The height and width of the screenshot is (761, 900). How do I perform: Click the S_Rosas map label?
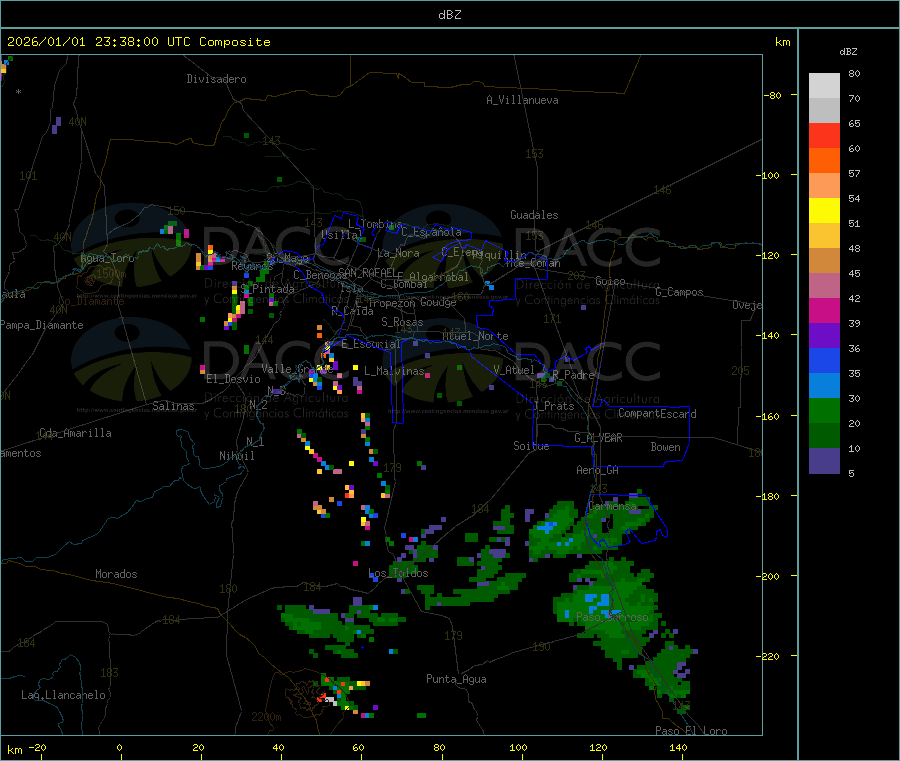[x=402, y=322]
